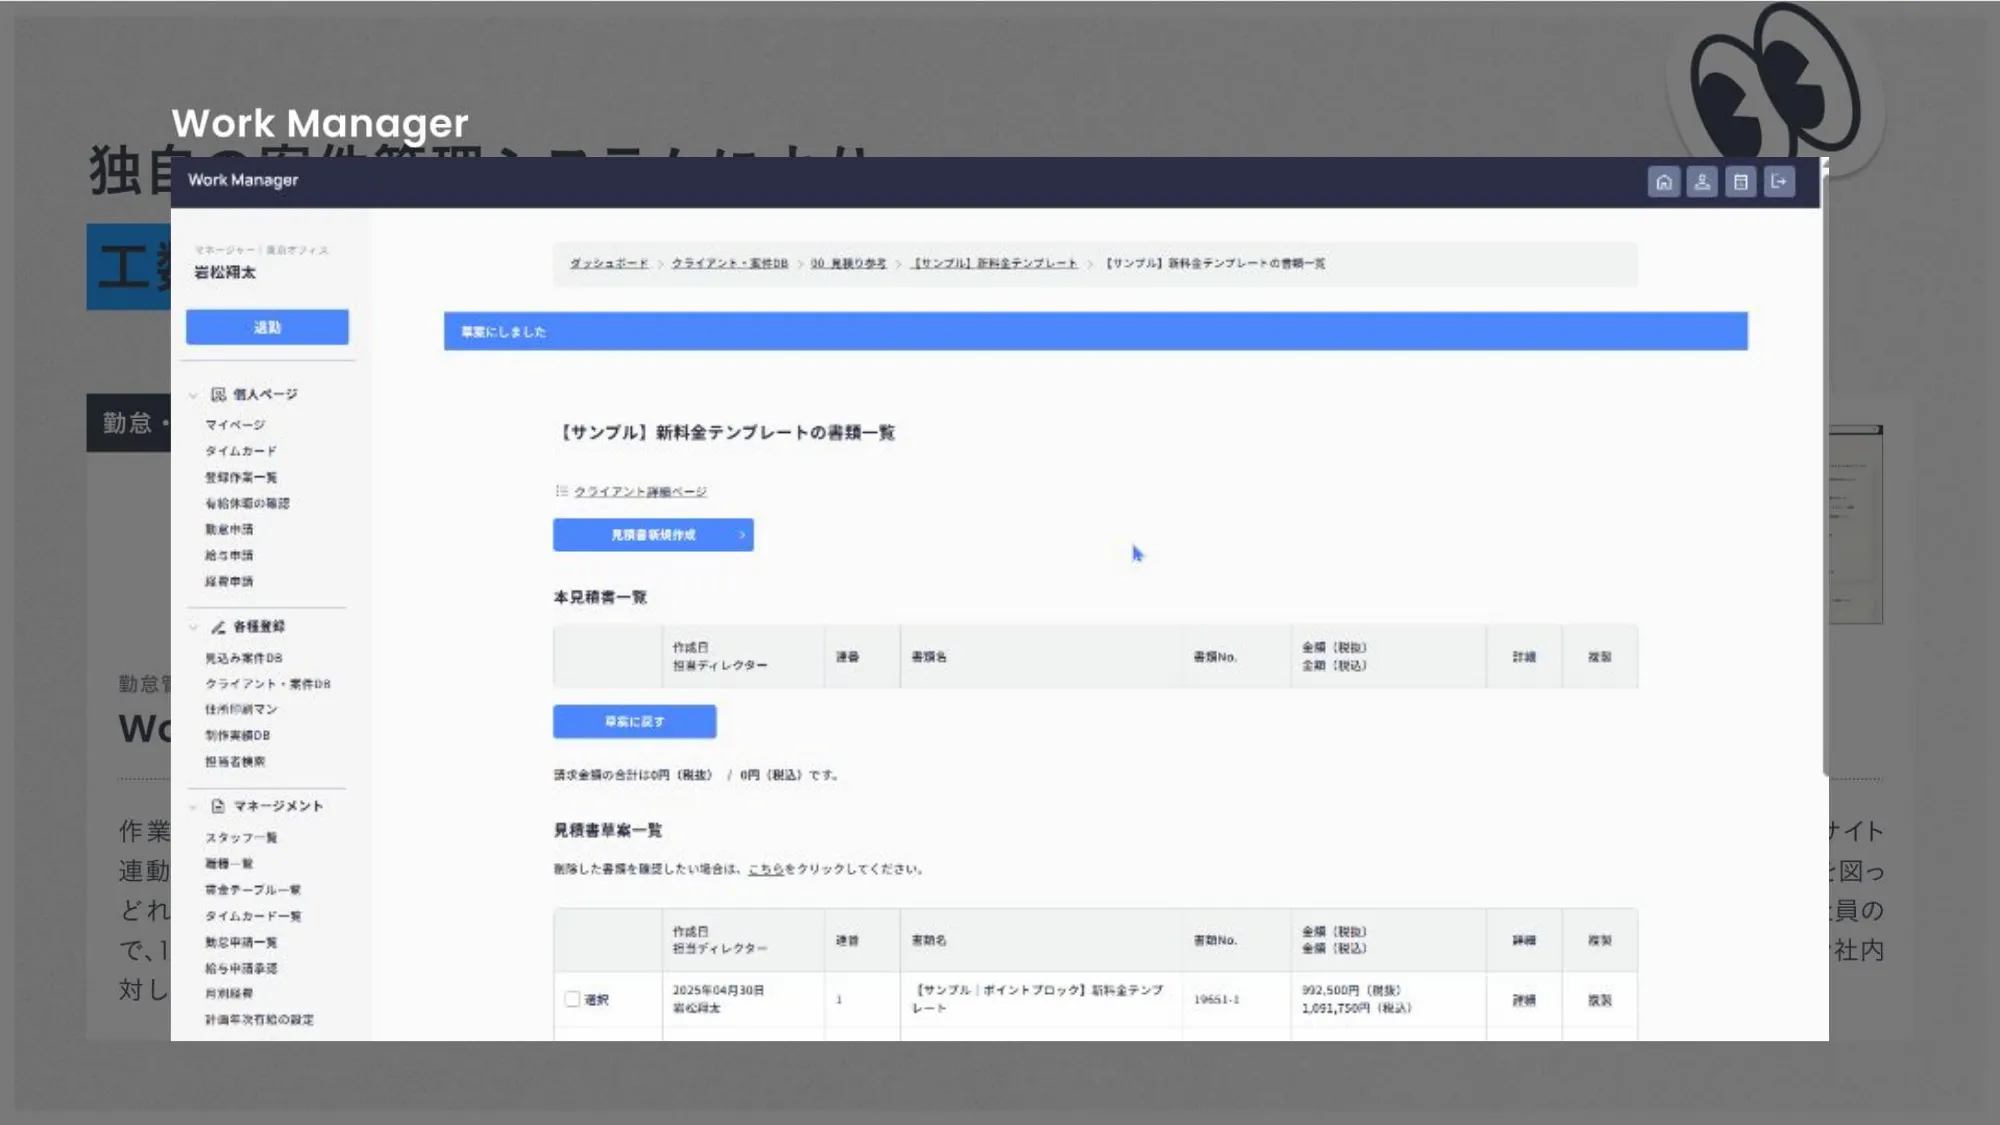Click the 見積書新規作成 button
Image resolution: width=2000 pixels, height=1125 pixels.
point(653,535)
